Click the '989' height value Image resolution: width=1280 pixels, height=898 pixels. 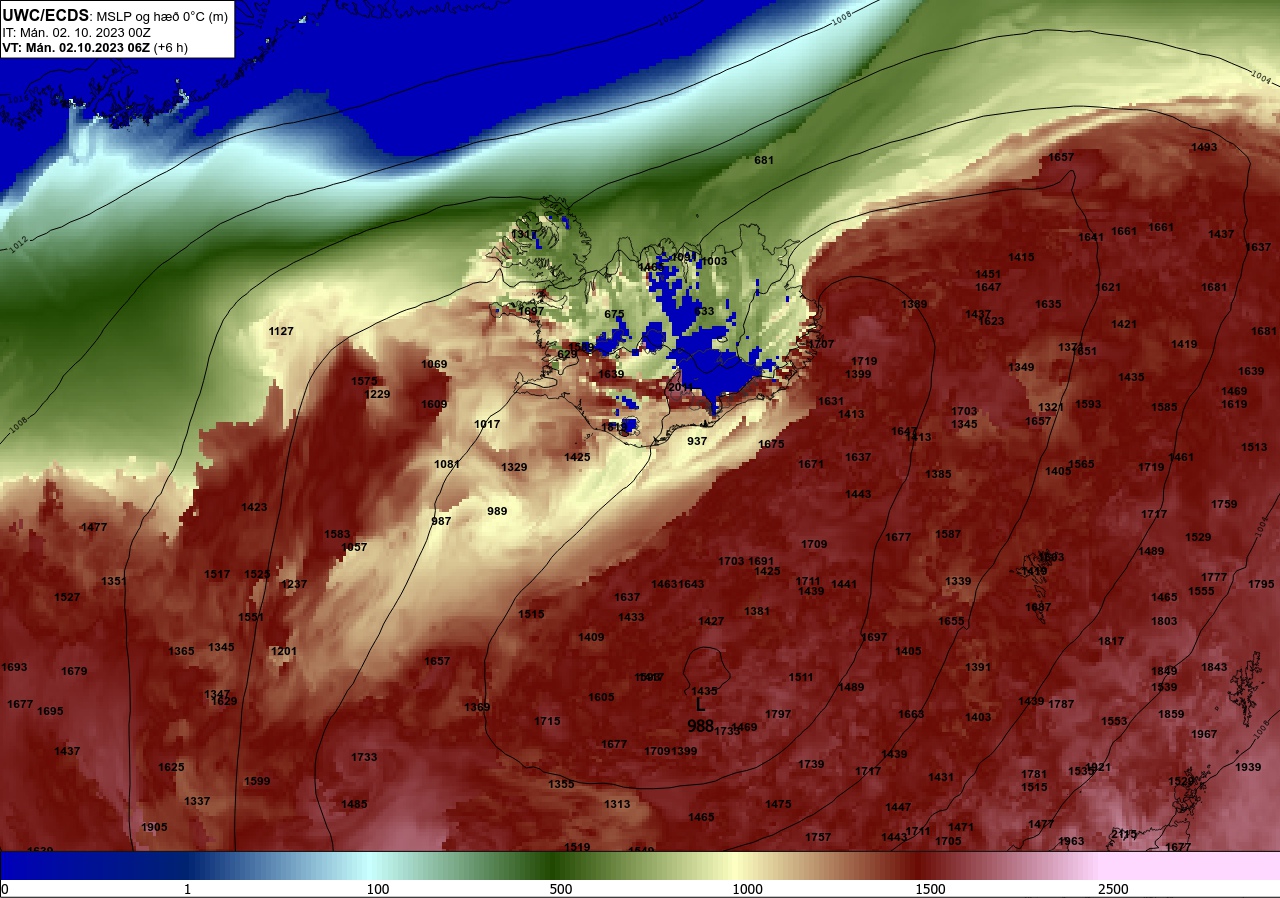click(497, 511)
